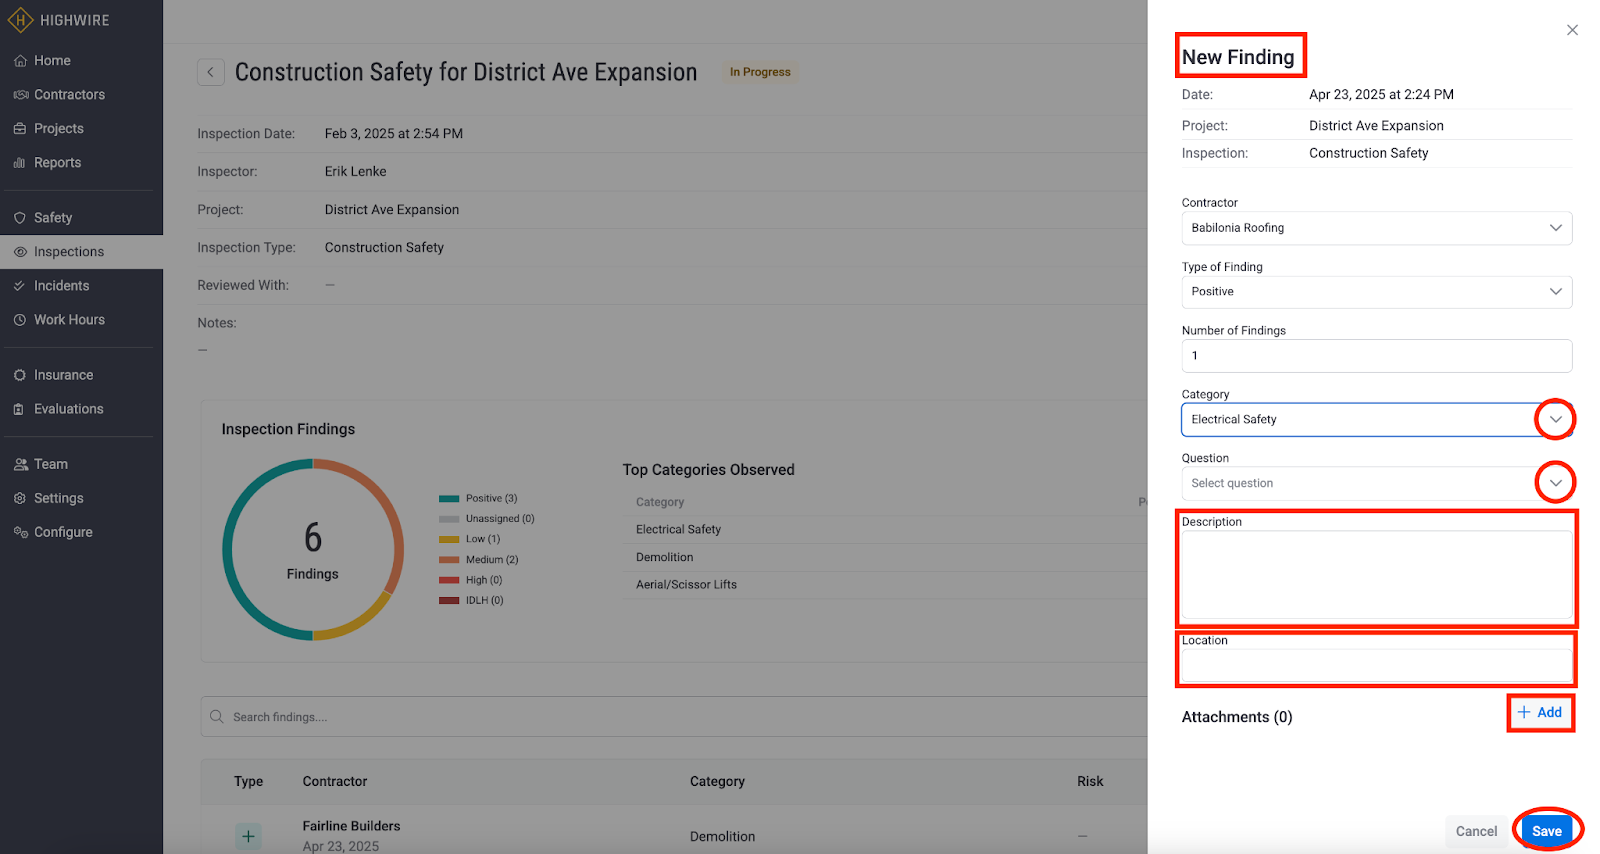Click the Inspections eye icon
Image resolution: width=1600 pixels, height=854 pixels.
(x=20, y=252)
